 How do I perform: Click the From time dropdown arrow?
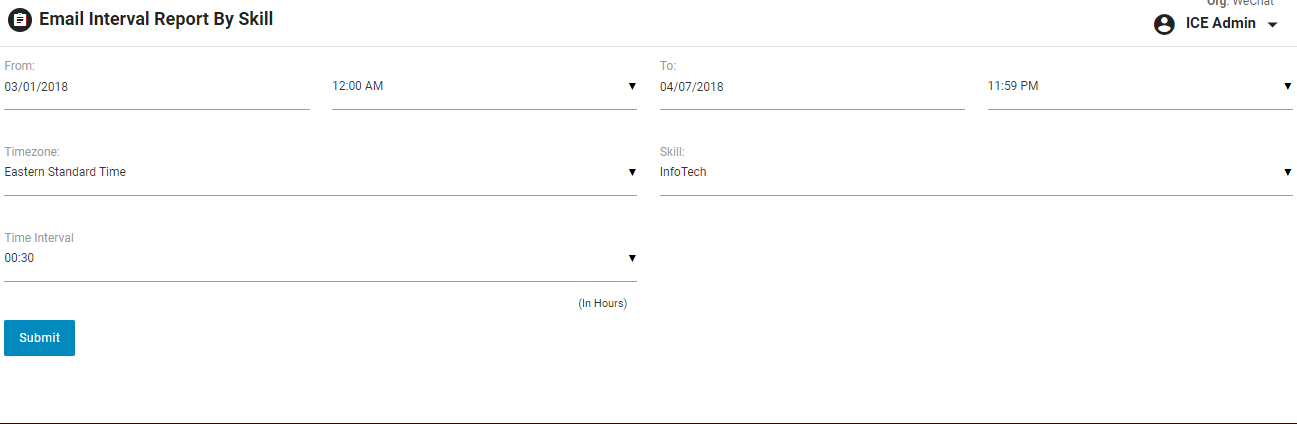pyautogui.click(x=632, y=86)
